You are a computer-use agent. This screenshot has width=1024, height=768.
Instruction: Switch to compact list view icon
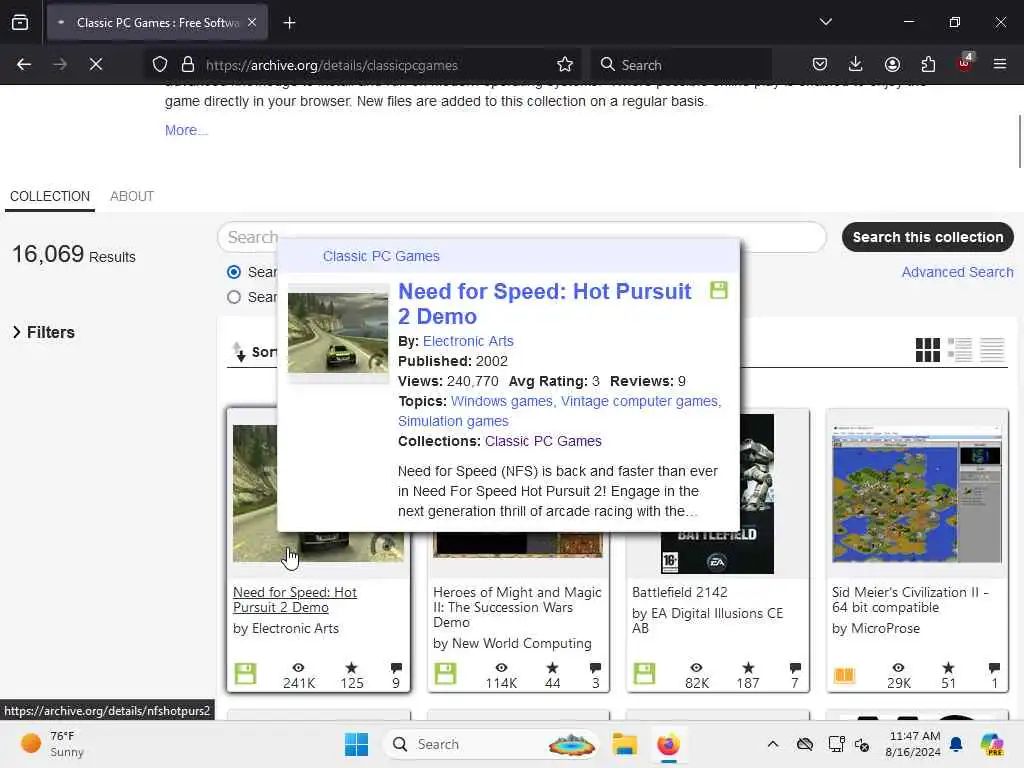(x=992, y=350)
